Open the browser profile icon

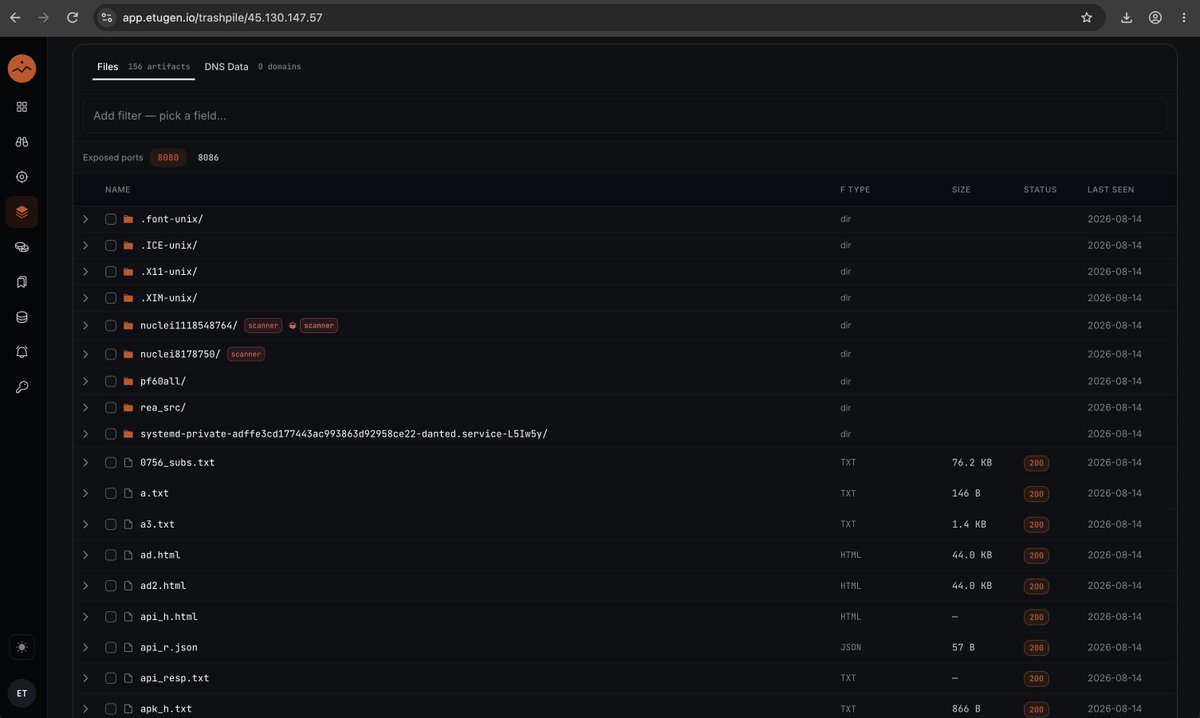click(1155, 17)
